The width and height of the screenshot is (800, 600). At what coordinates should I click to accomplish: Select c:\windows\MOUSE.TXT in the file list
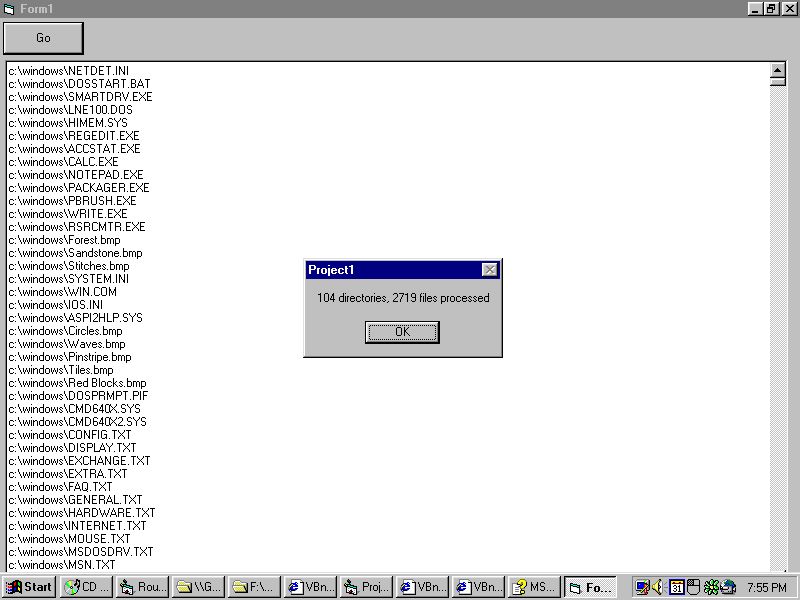(x=70, y=539)
